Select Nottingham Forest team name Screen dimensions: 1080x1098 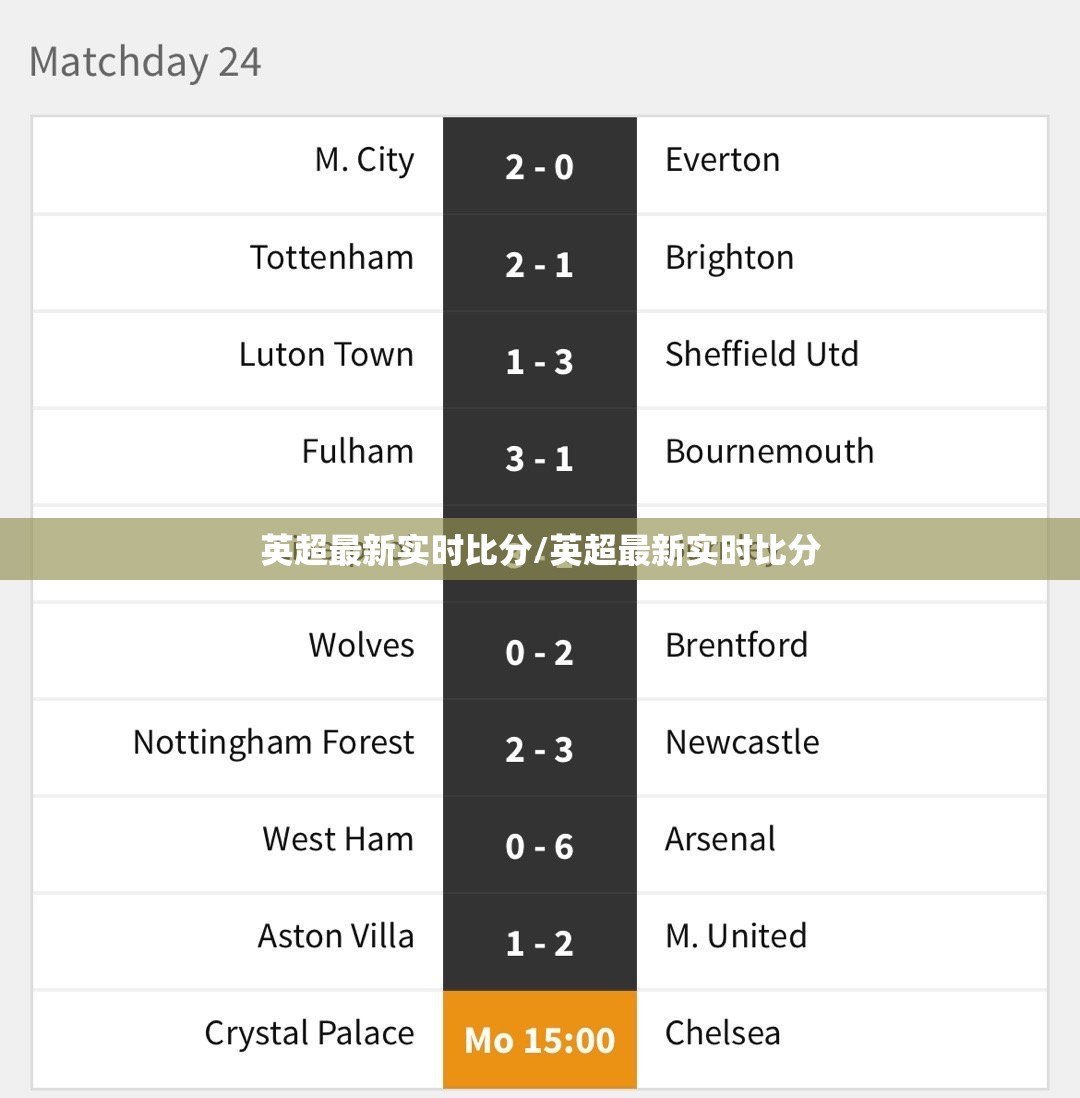tap(274, 743)
